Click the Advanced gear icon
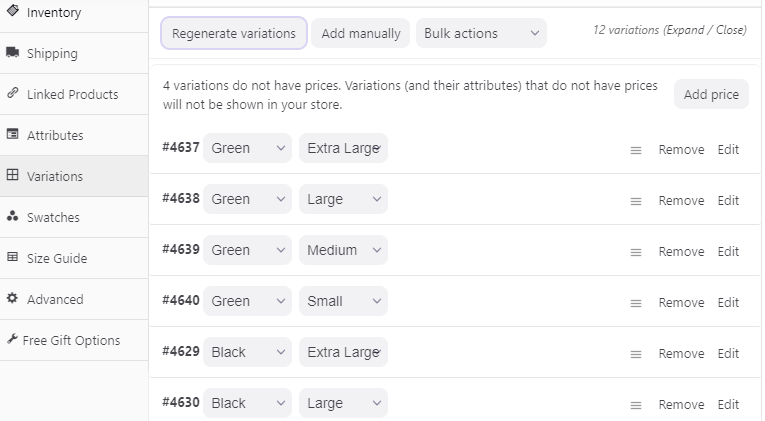The height and width of the screenshot is (421, 765). coord(12,299)
